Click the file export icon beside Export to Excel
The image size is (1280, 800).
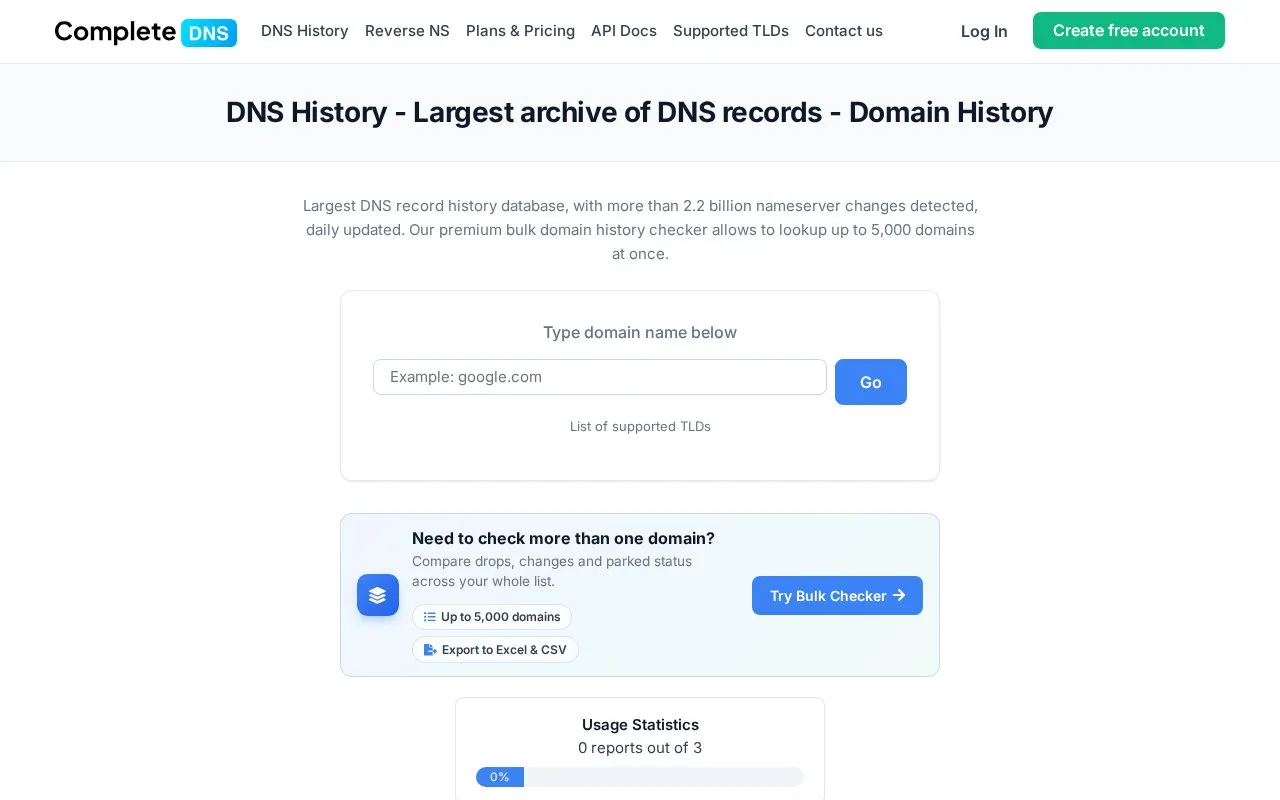(430, 650)
